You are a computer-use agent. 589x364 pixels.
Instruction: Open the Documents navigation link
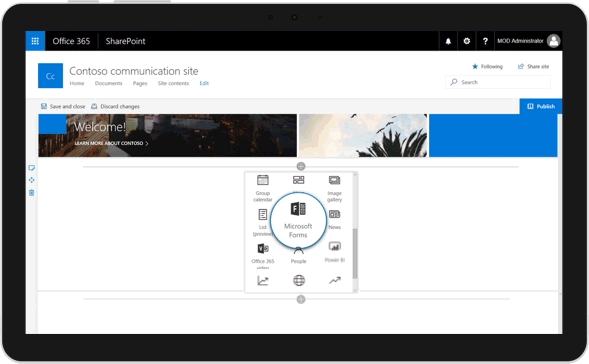(109, 83)
